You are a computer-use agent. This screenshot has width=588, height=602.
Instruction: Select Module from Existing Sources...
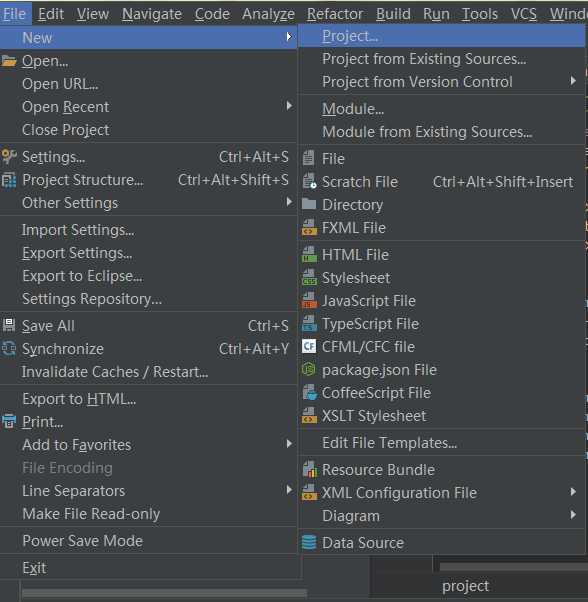(442, 132)
